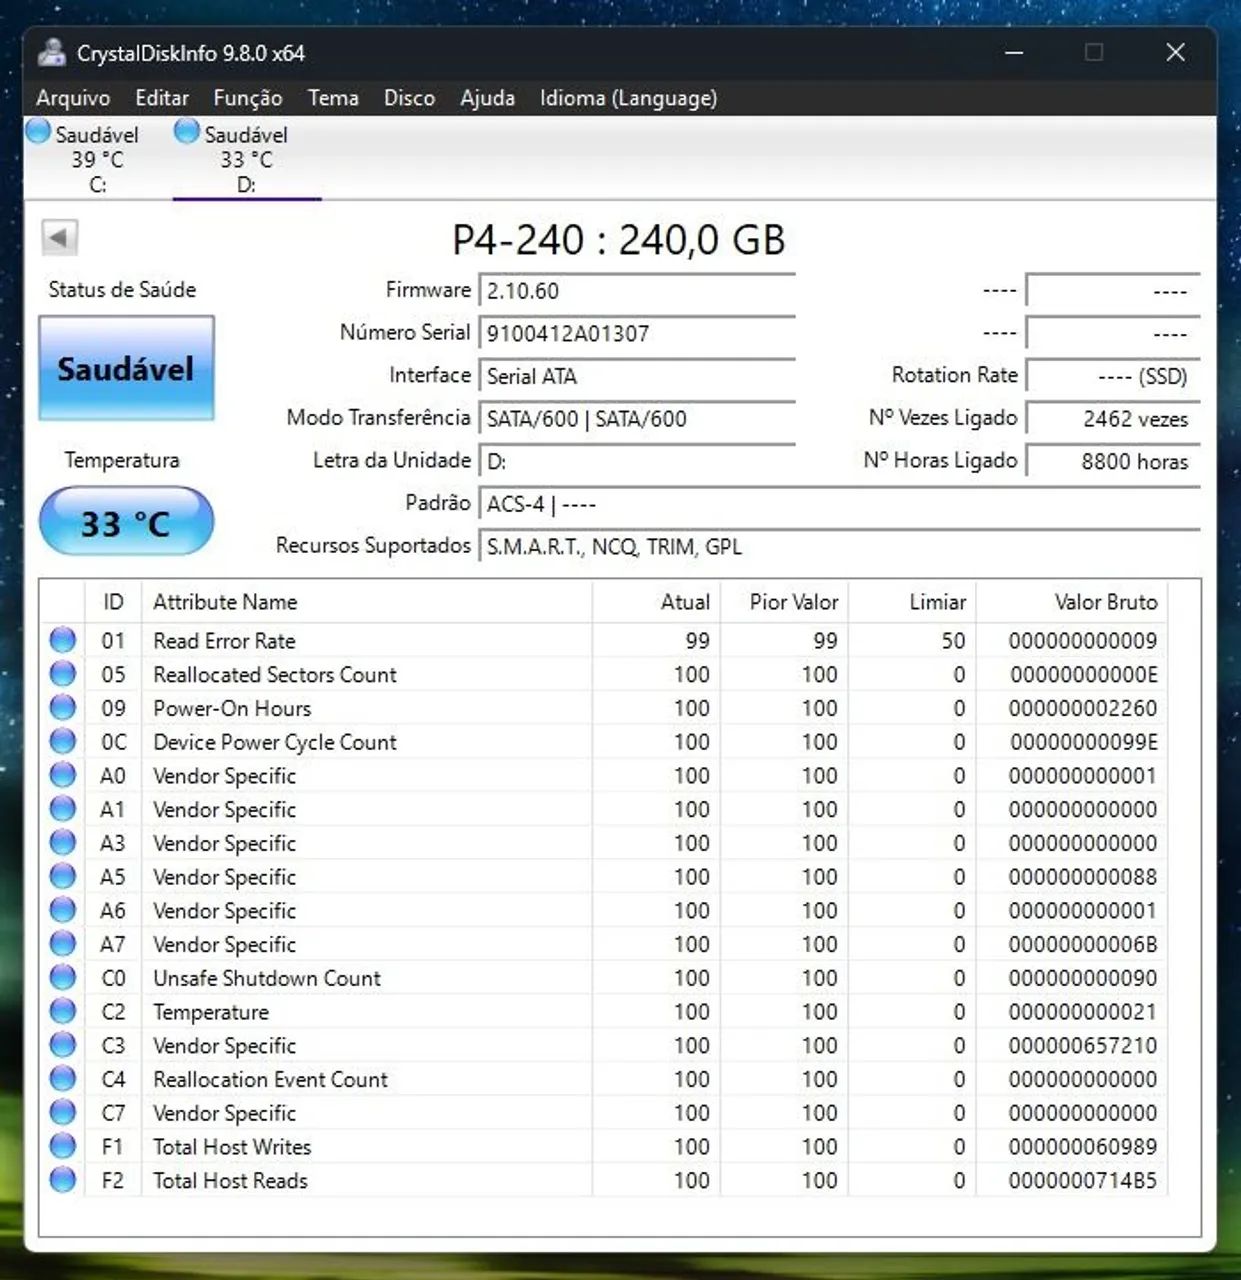Click the status orb for Temperature row C2
The height and width of the screenshot is (1280, 1241).
pos(63,1012)
